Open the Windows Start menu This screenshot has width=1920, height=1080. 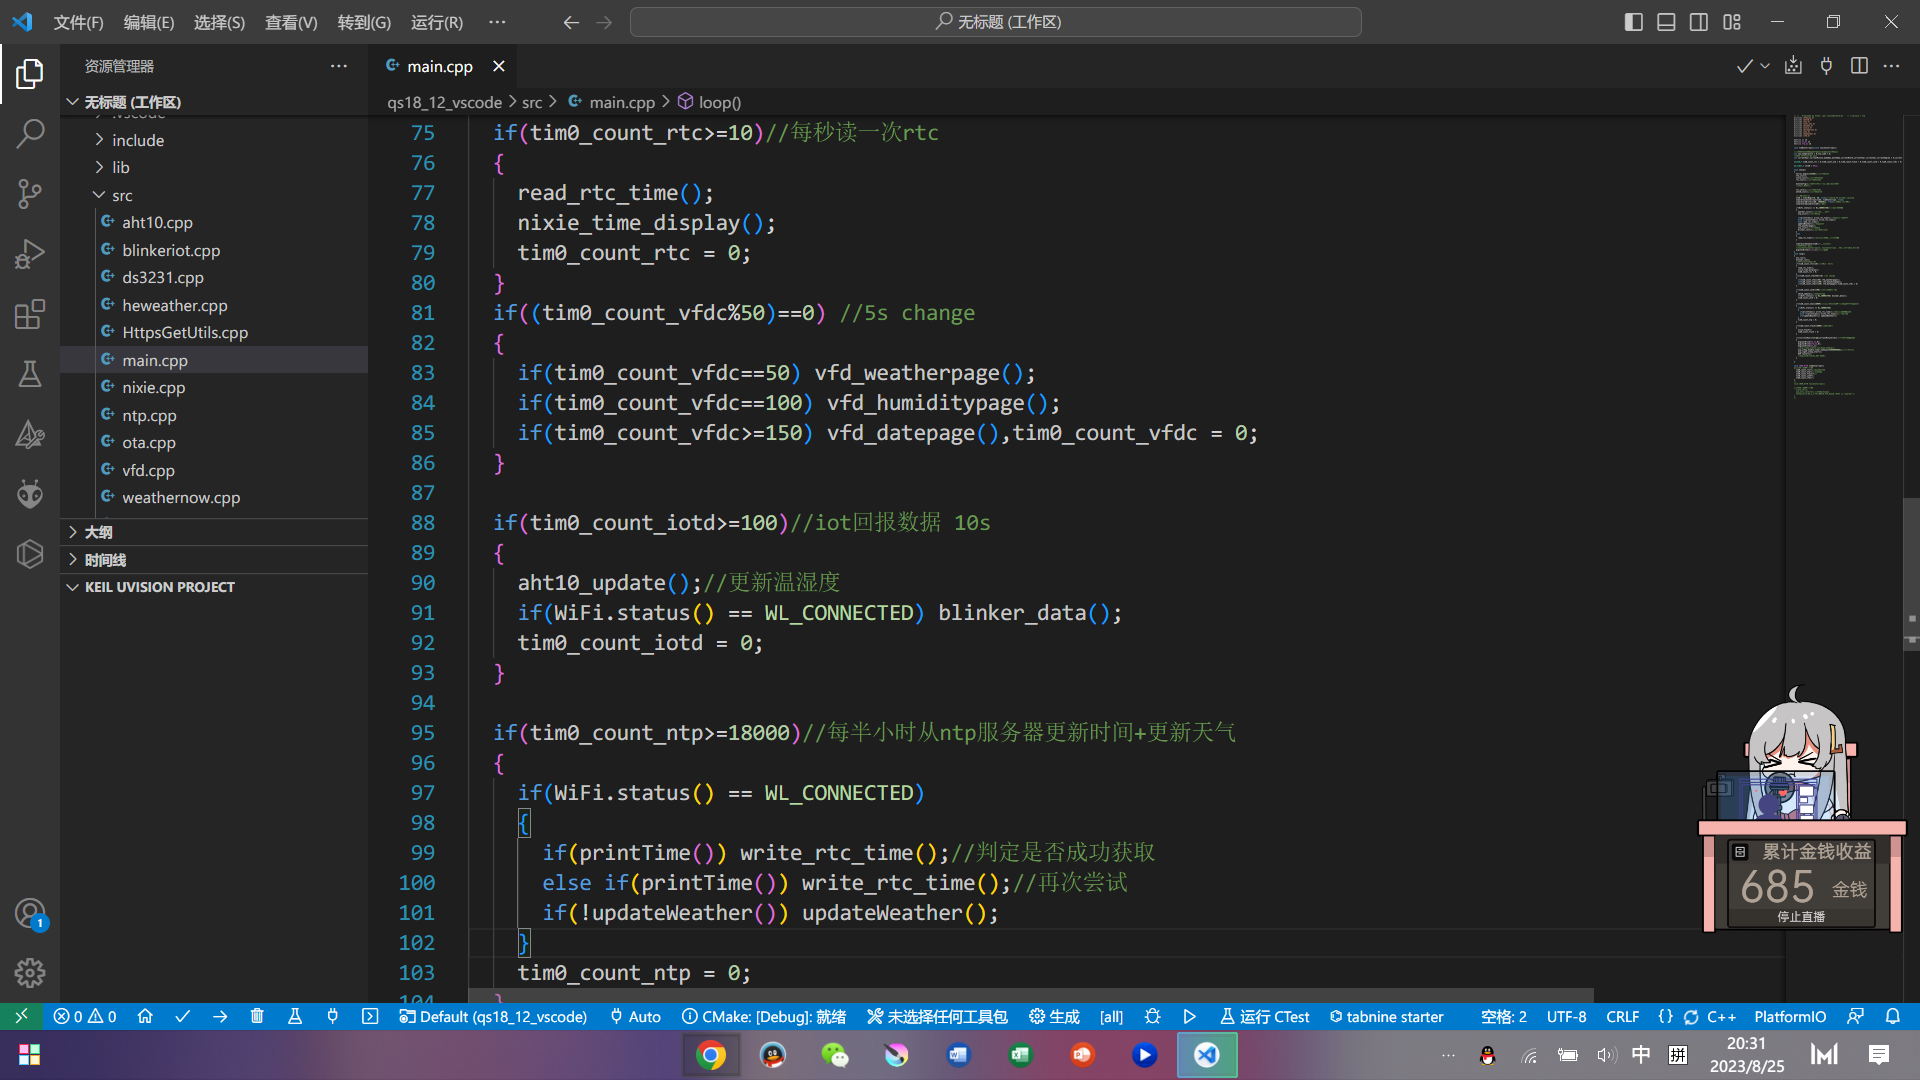(30, 1055)
